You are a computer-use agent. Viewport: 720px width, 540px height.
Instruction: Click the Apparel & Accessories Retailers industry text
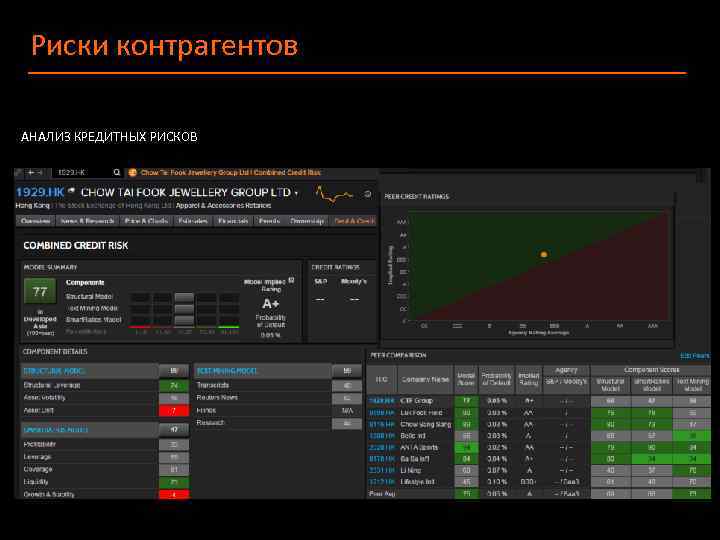223,206
